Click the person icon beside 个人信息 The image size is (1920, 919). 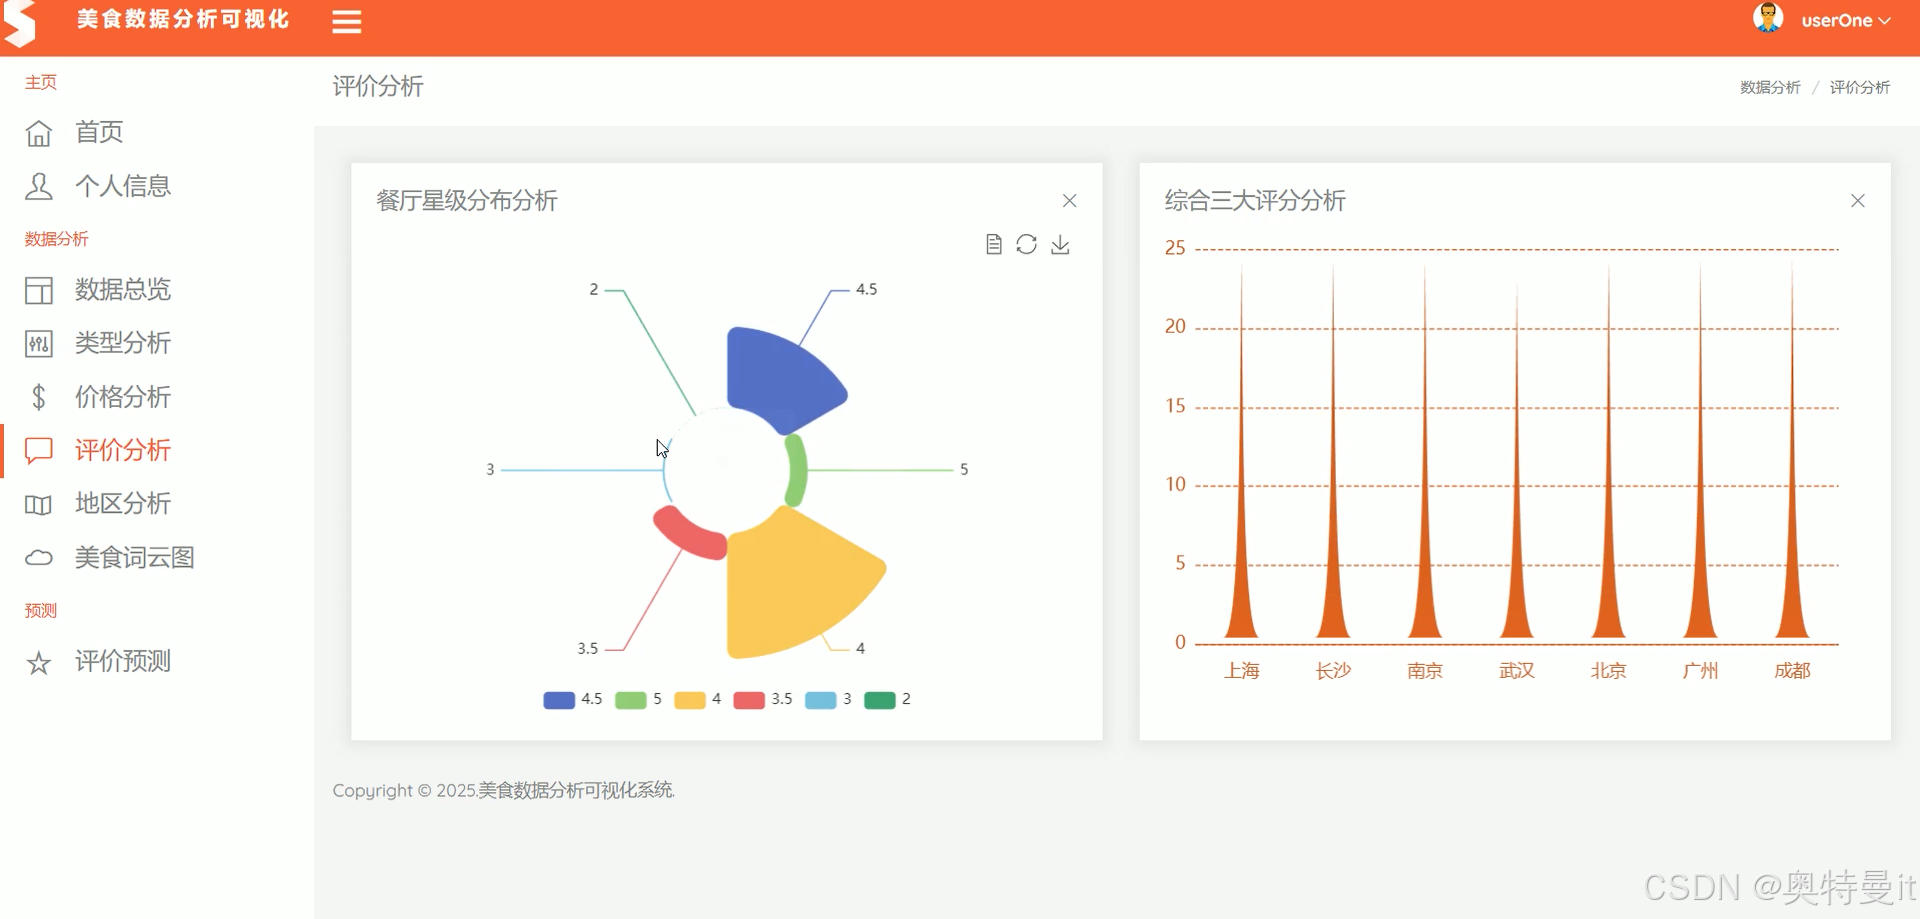pyautogui.click(x=38, y=186)
